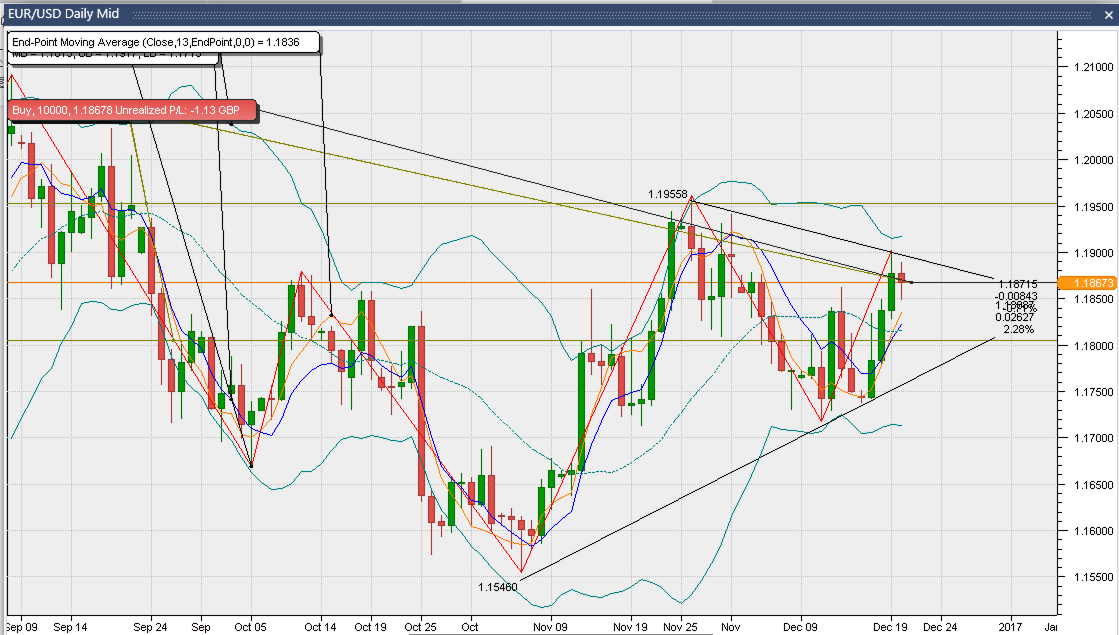Image resolution: width=1119 pixels, height=635 pixels.
Task: Click the red Buy 10000 position label
Action: point(131,111)
